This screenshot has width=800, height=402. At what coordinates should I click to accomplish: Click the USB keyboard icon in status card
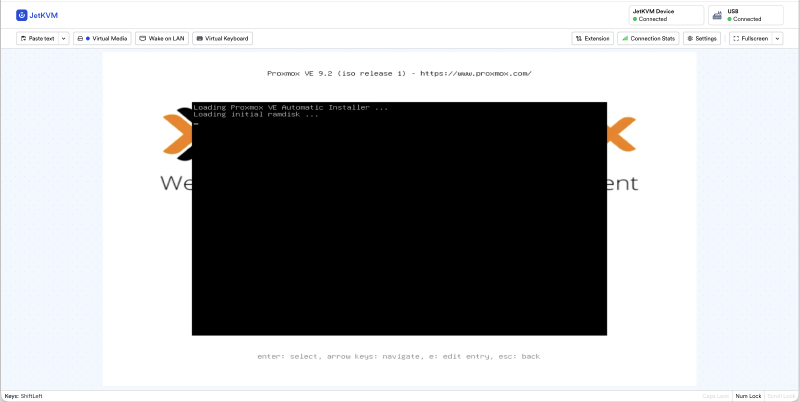click(717, 15)
